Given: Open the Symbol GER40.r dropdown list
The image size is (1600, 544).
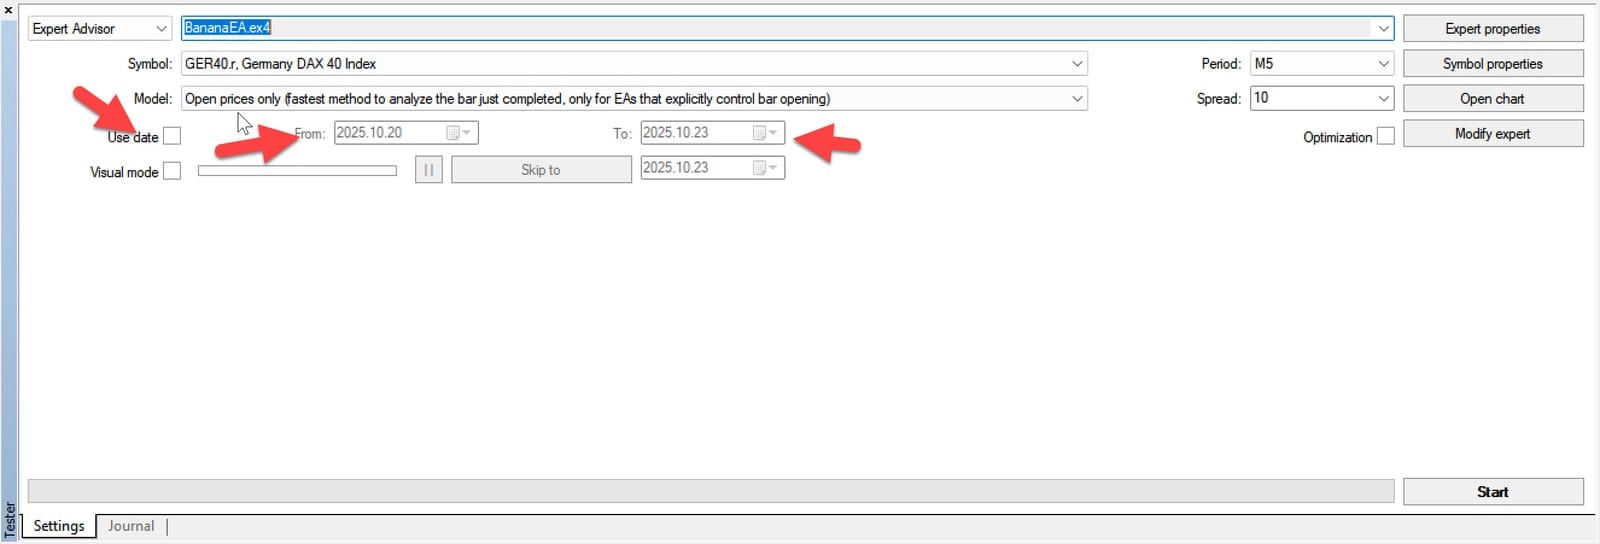Looking at the screenshot, I should [x=1077, y=64].
